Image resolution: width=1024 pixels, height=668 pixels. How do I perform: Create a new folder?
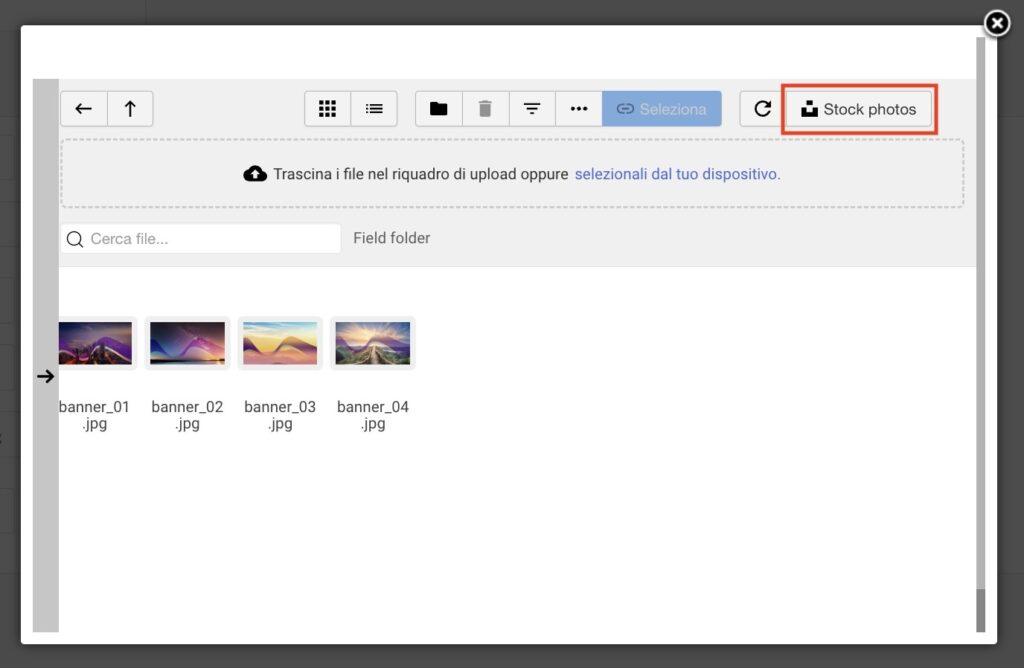tap(438, 108)
